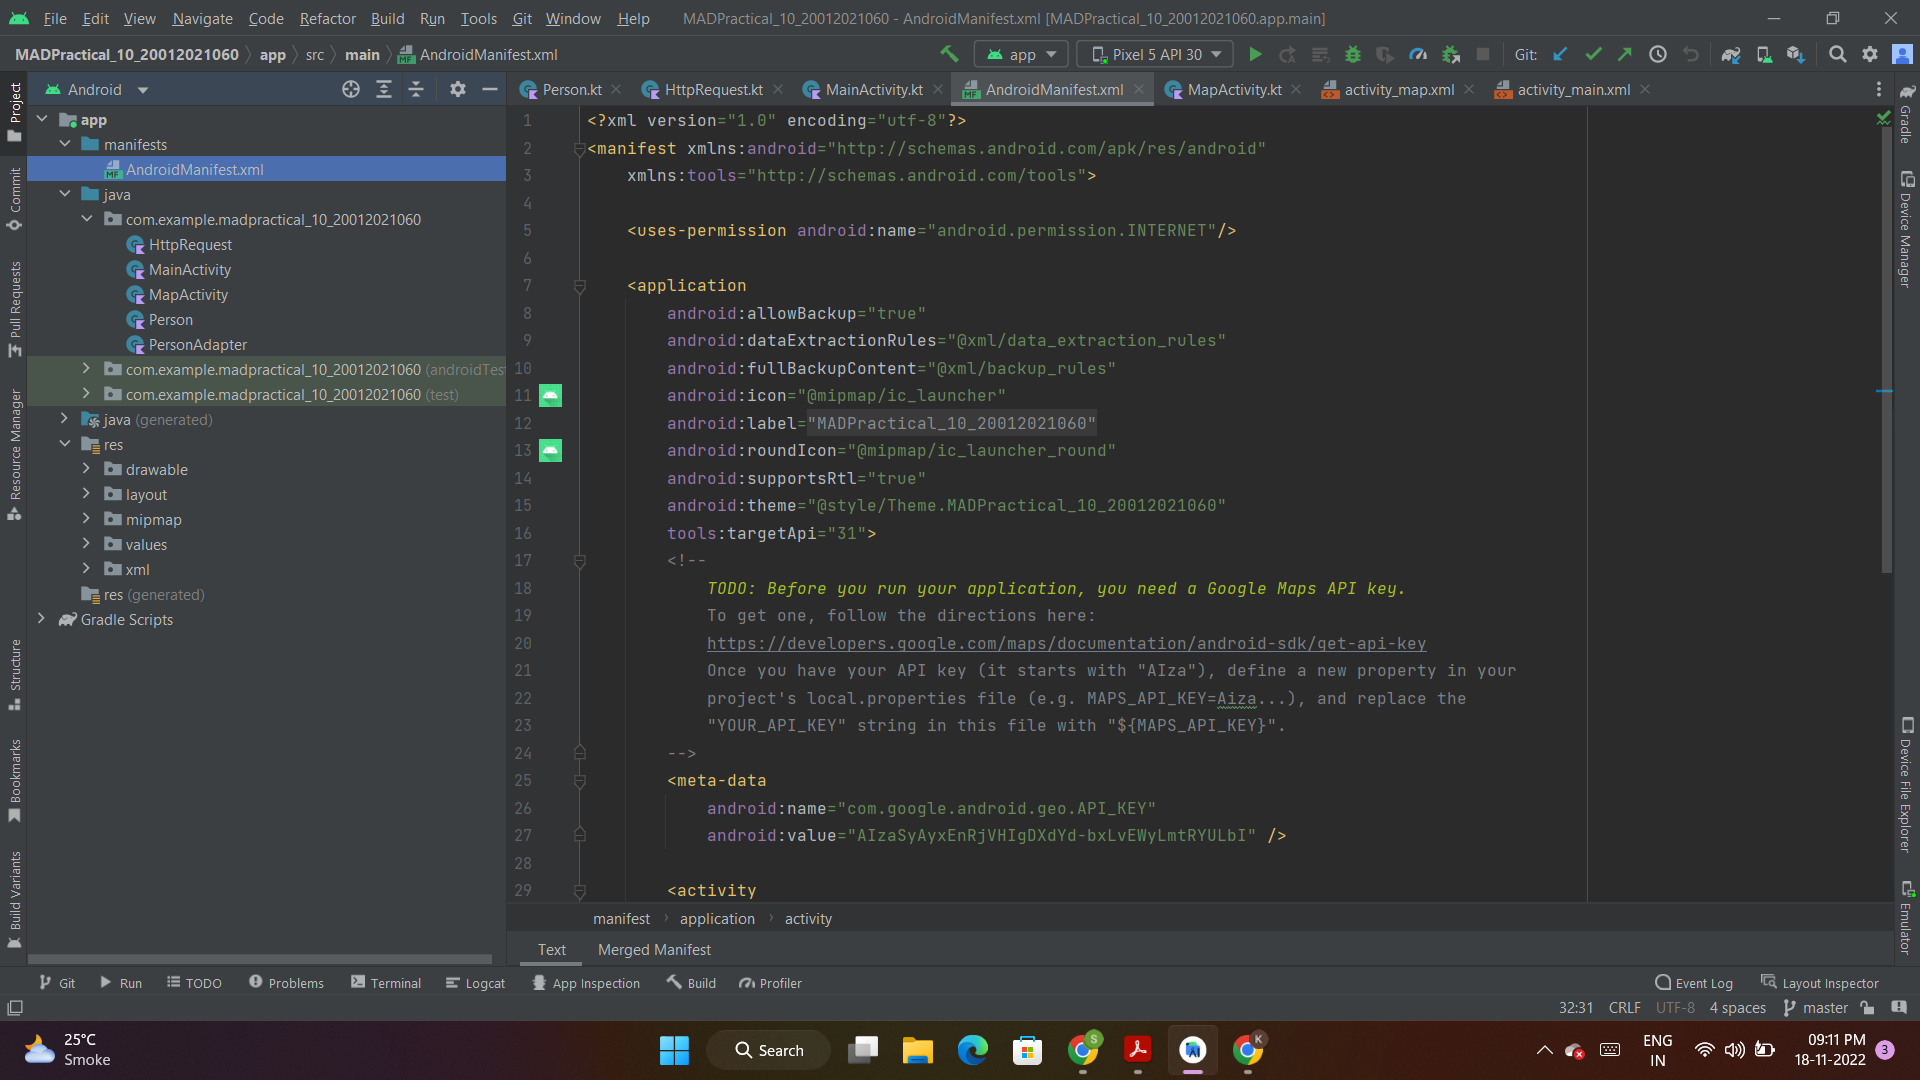This screenshot has width=1920, height=1080.
Task: Open the Refactor menu
Action: pos(327,18)
